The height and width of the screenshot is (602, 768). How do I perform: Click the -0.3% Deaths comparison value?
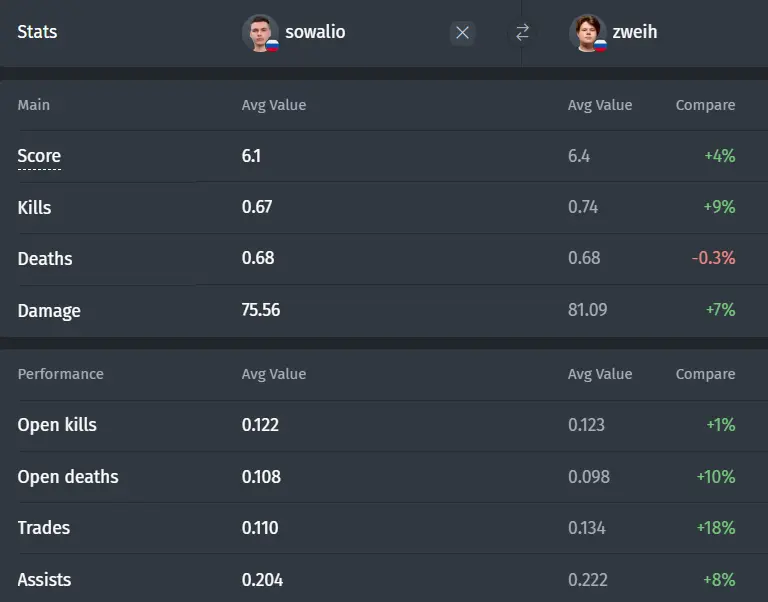713,258
